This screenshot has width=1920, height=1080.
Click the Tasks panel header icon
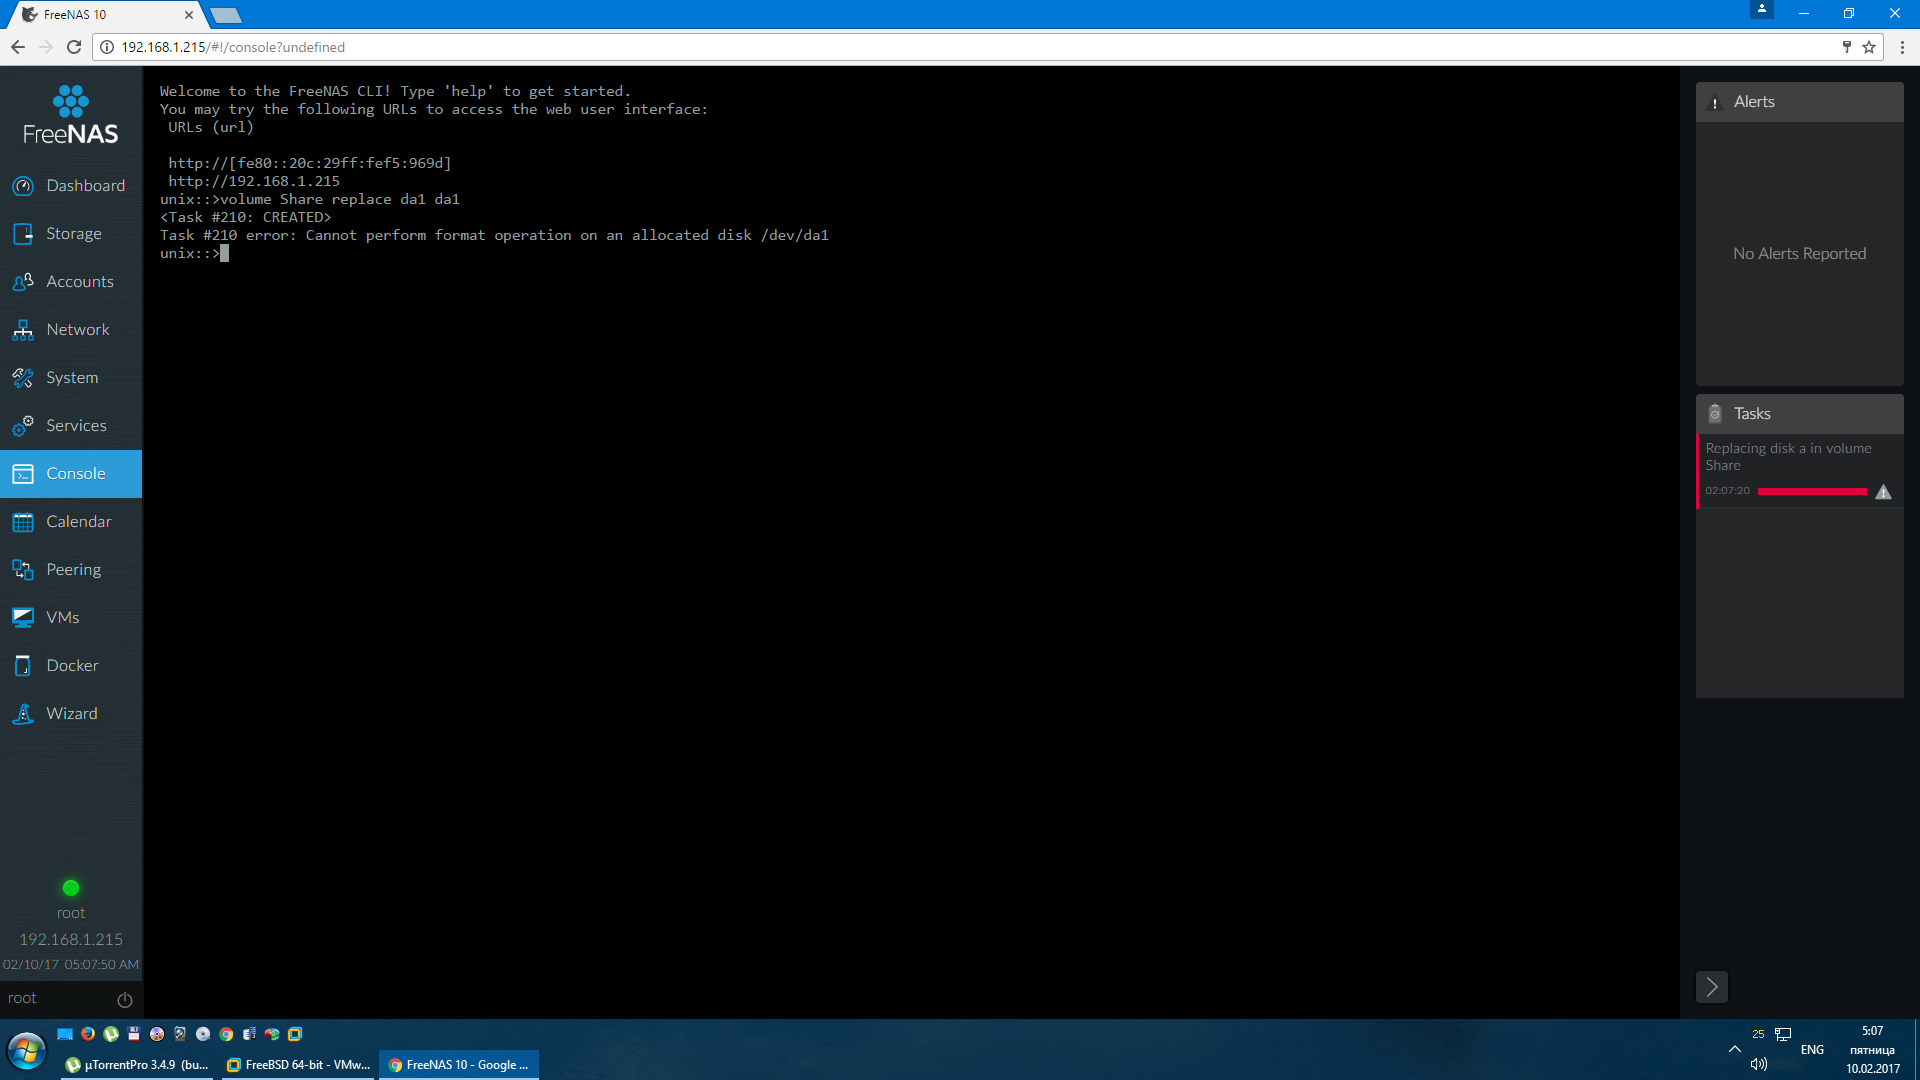click(1715, 414)
